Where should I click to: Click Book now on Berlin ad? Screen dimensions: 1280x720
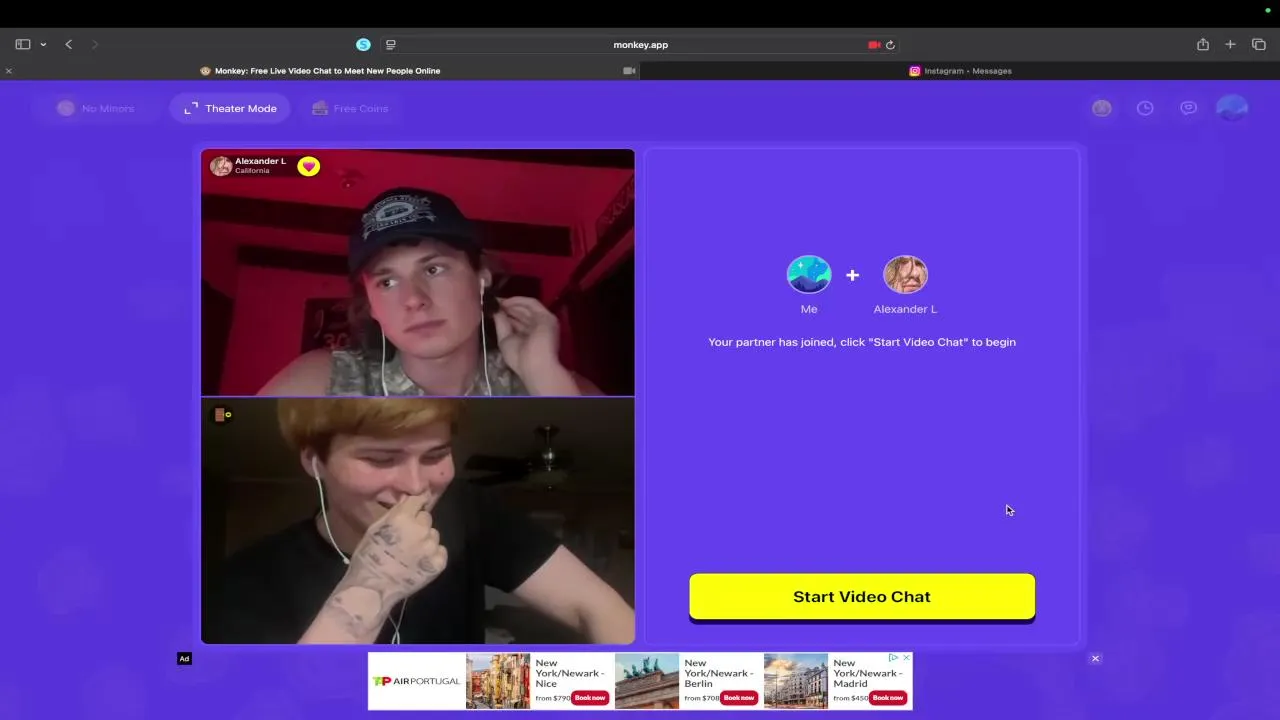[x=738, y=698]
